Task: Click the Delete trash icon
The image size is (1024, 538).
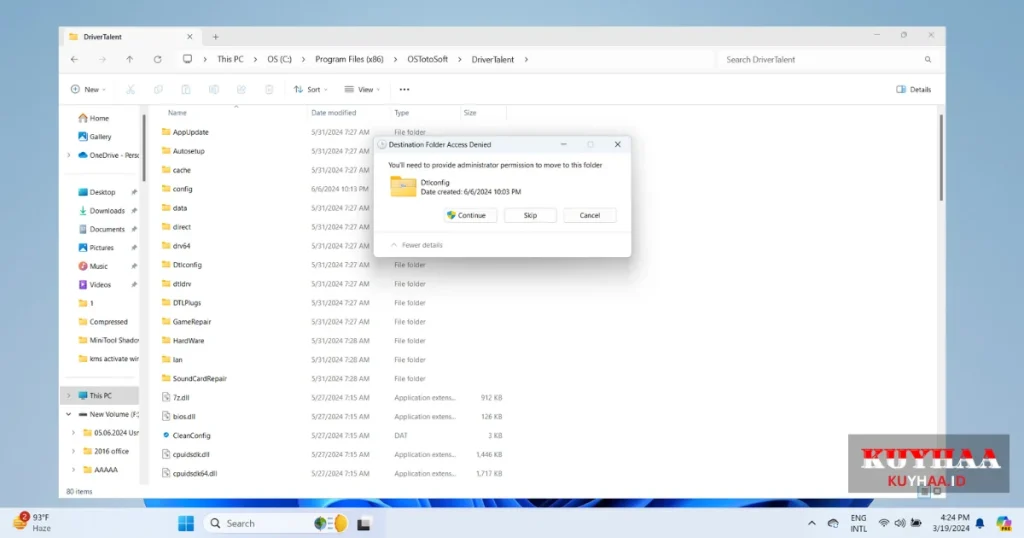Action: click(269, 89)
